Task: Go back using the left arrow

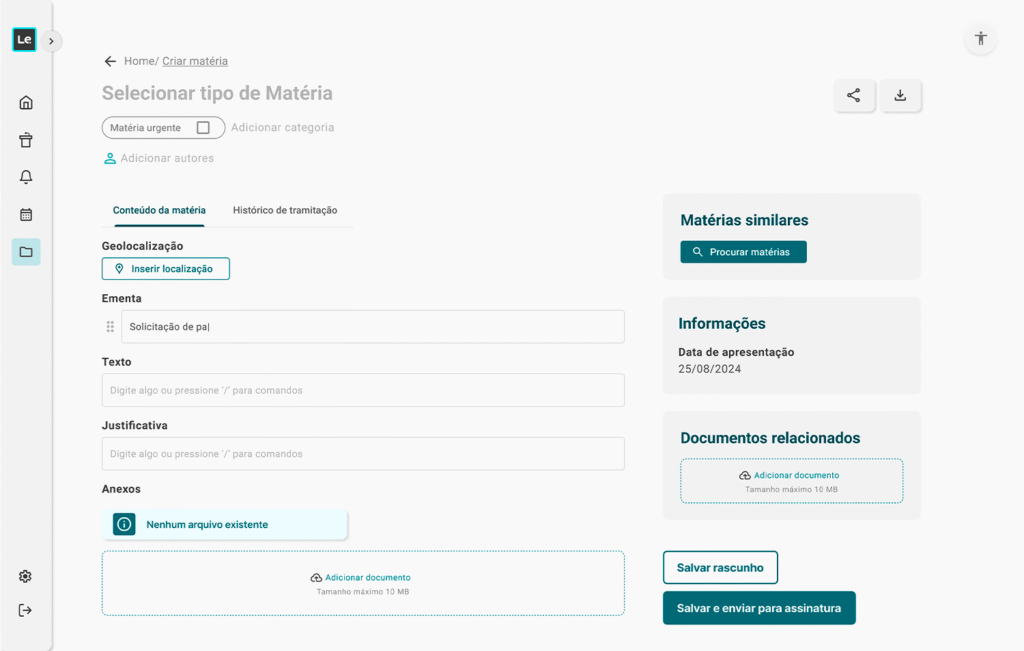Action: point(110,61)
